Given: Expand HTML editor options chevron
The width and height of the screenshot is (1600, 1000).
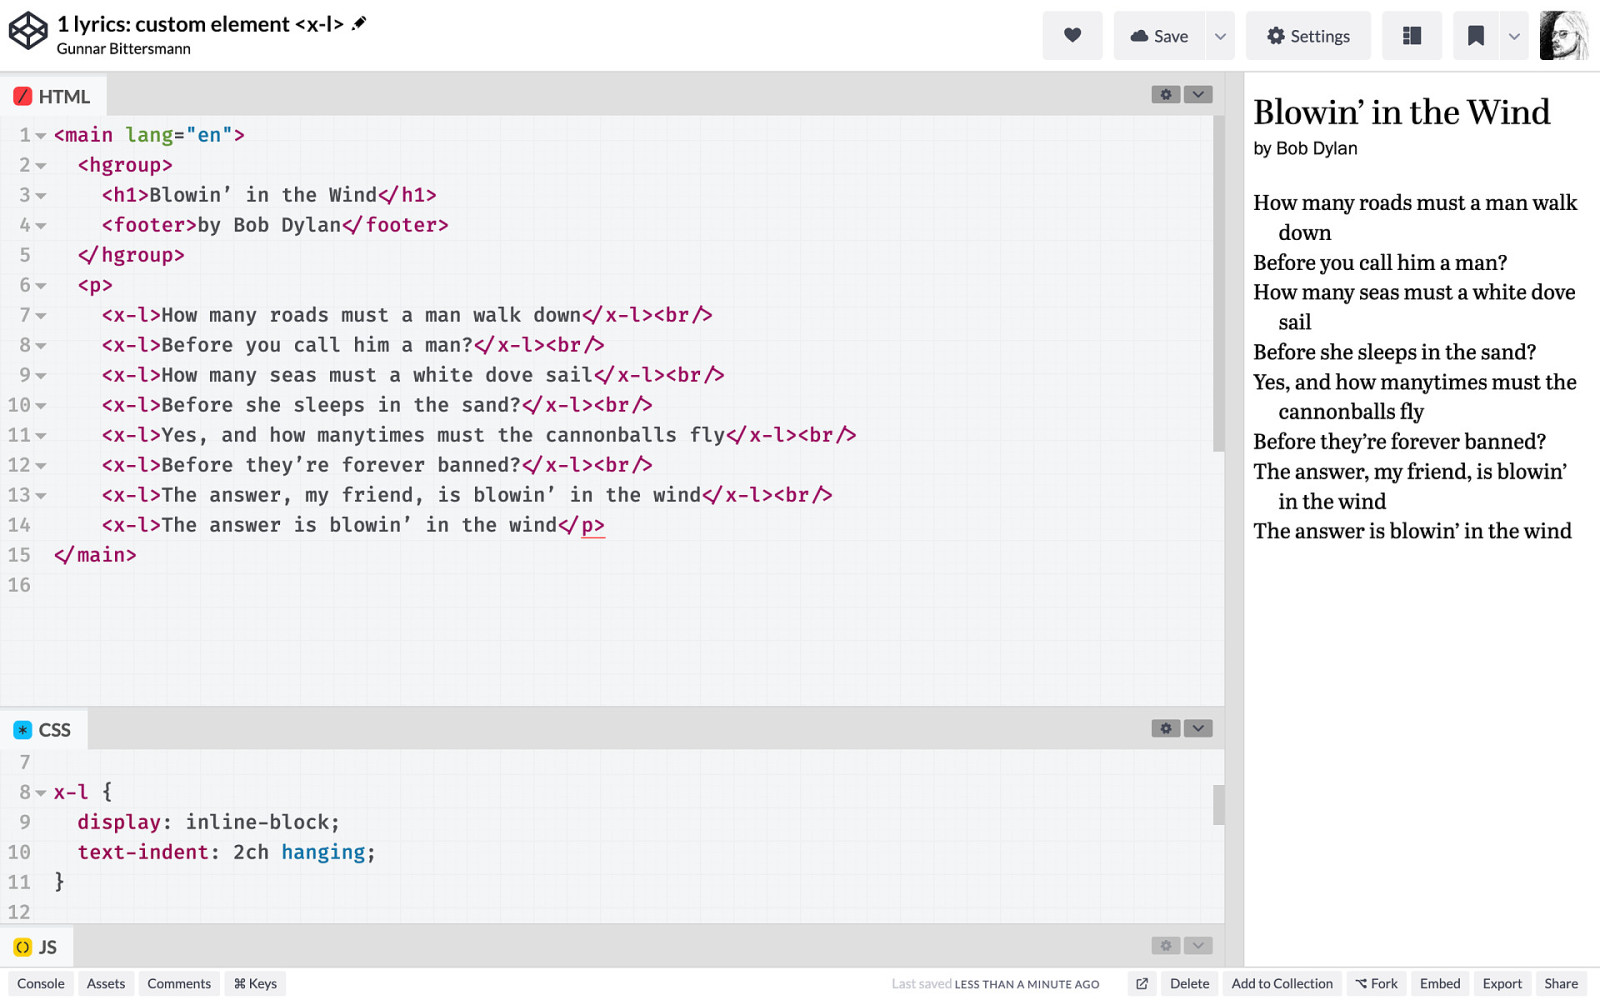Looking at the screenshot, I should [x=1198, y=94].
